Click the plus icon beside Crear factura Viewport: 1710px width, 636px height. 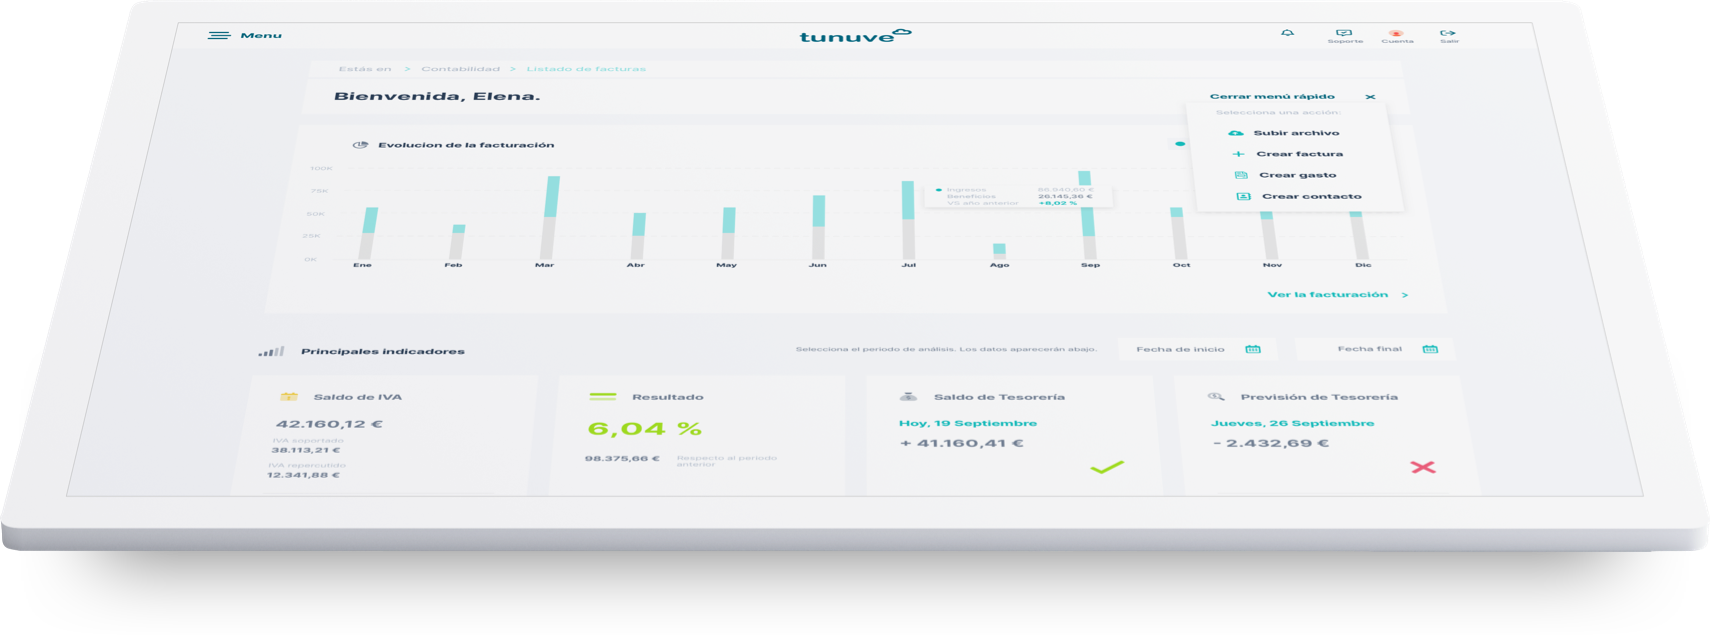(x=1238, y=154)
